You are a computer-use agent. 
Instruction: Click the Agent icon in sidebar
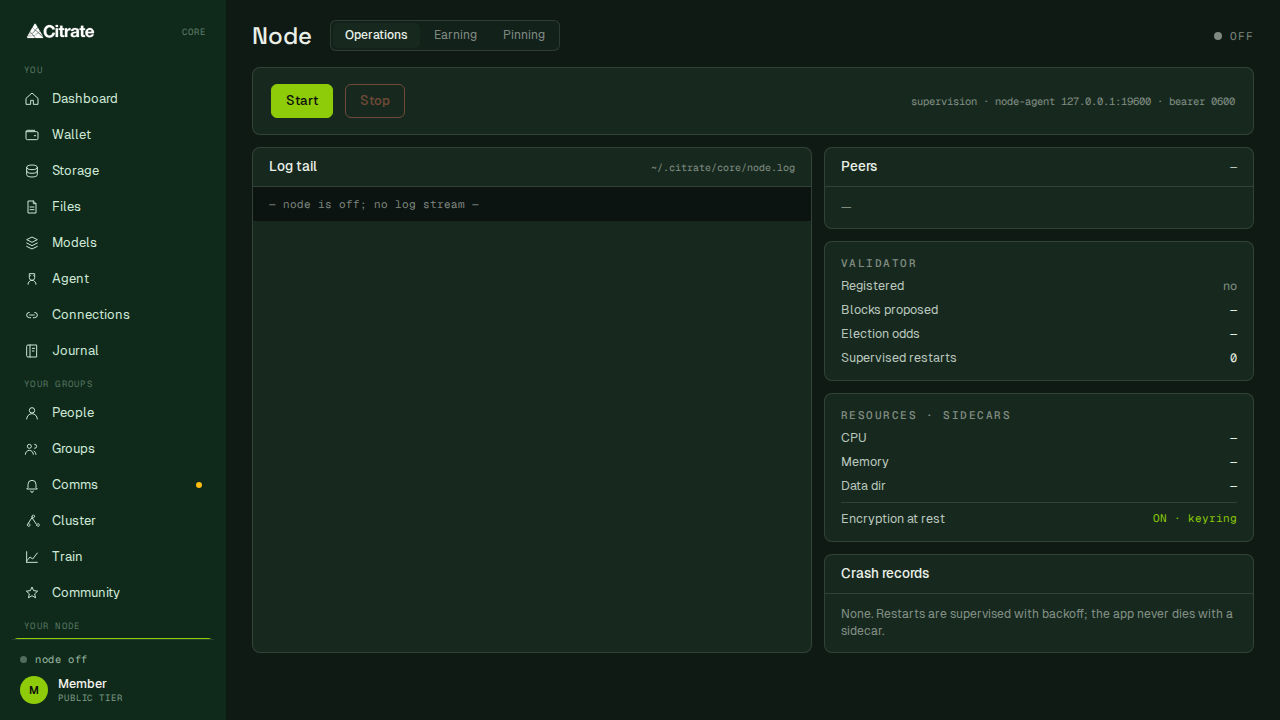click(32, 279)
